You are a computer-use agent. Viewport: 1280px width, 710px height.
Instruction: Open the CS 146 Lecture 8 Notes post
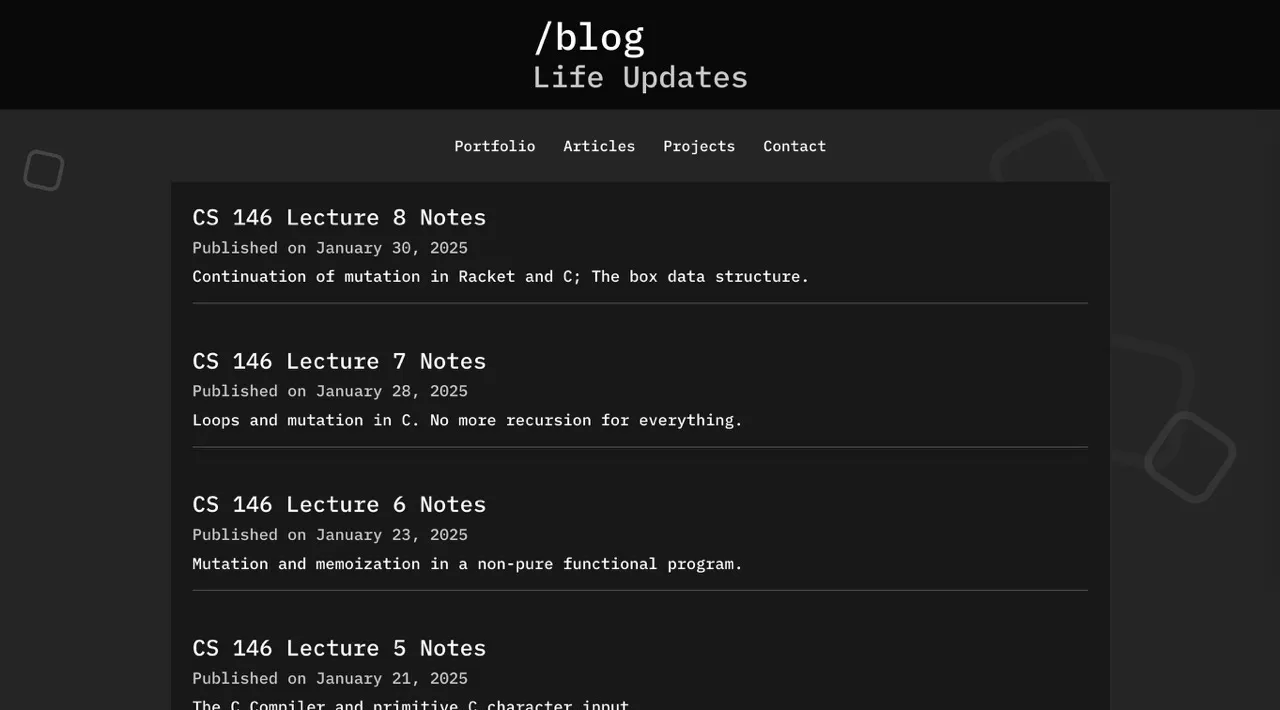[339, 217]
